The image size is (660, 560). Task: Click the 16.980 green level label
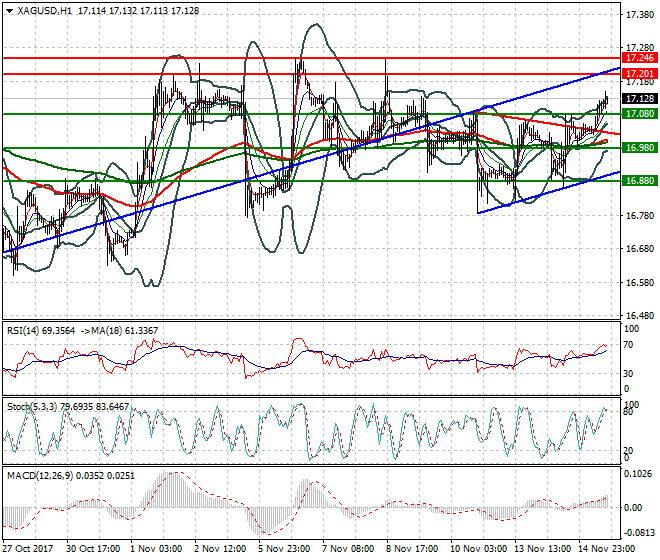coord(639,147)
